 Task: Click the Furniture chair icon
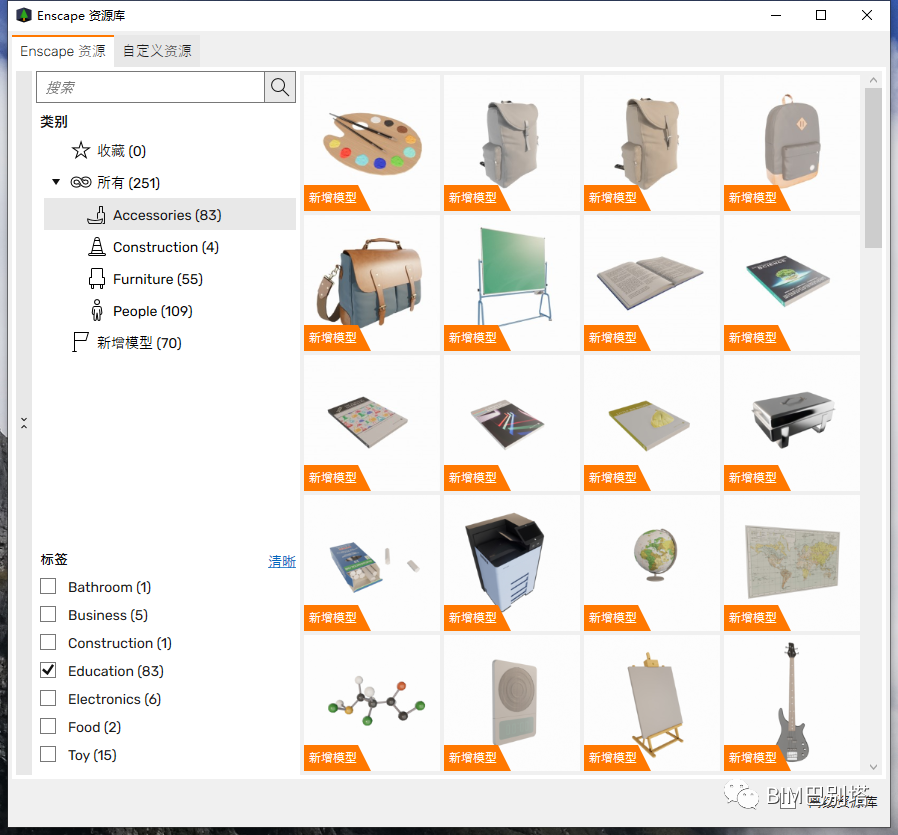(x=97, y=279)
